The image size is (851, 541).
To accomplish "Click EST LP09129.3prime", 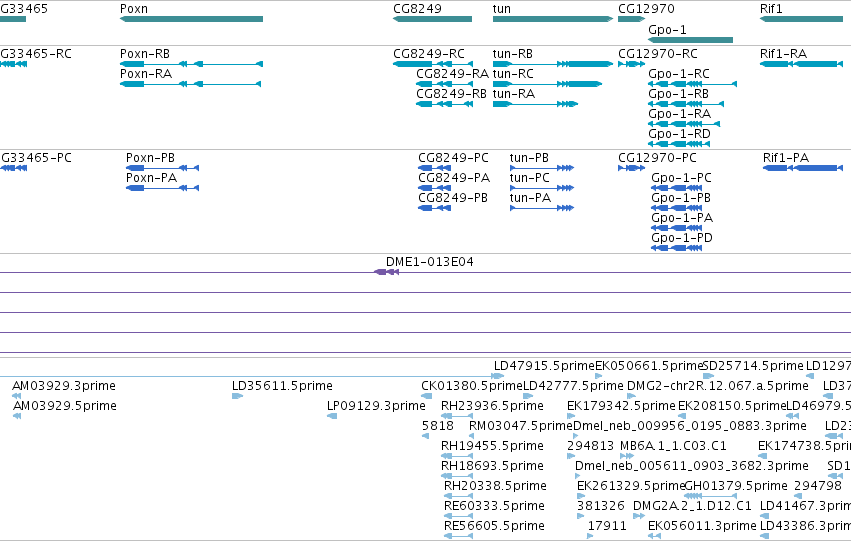I will point(332,416).
